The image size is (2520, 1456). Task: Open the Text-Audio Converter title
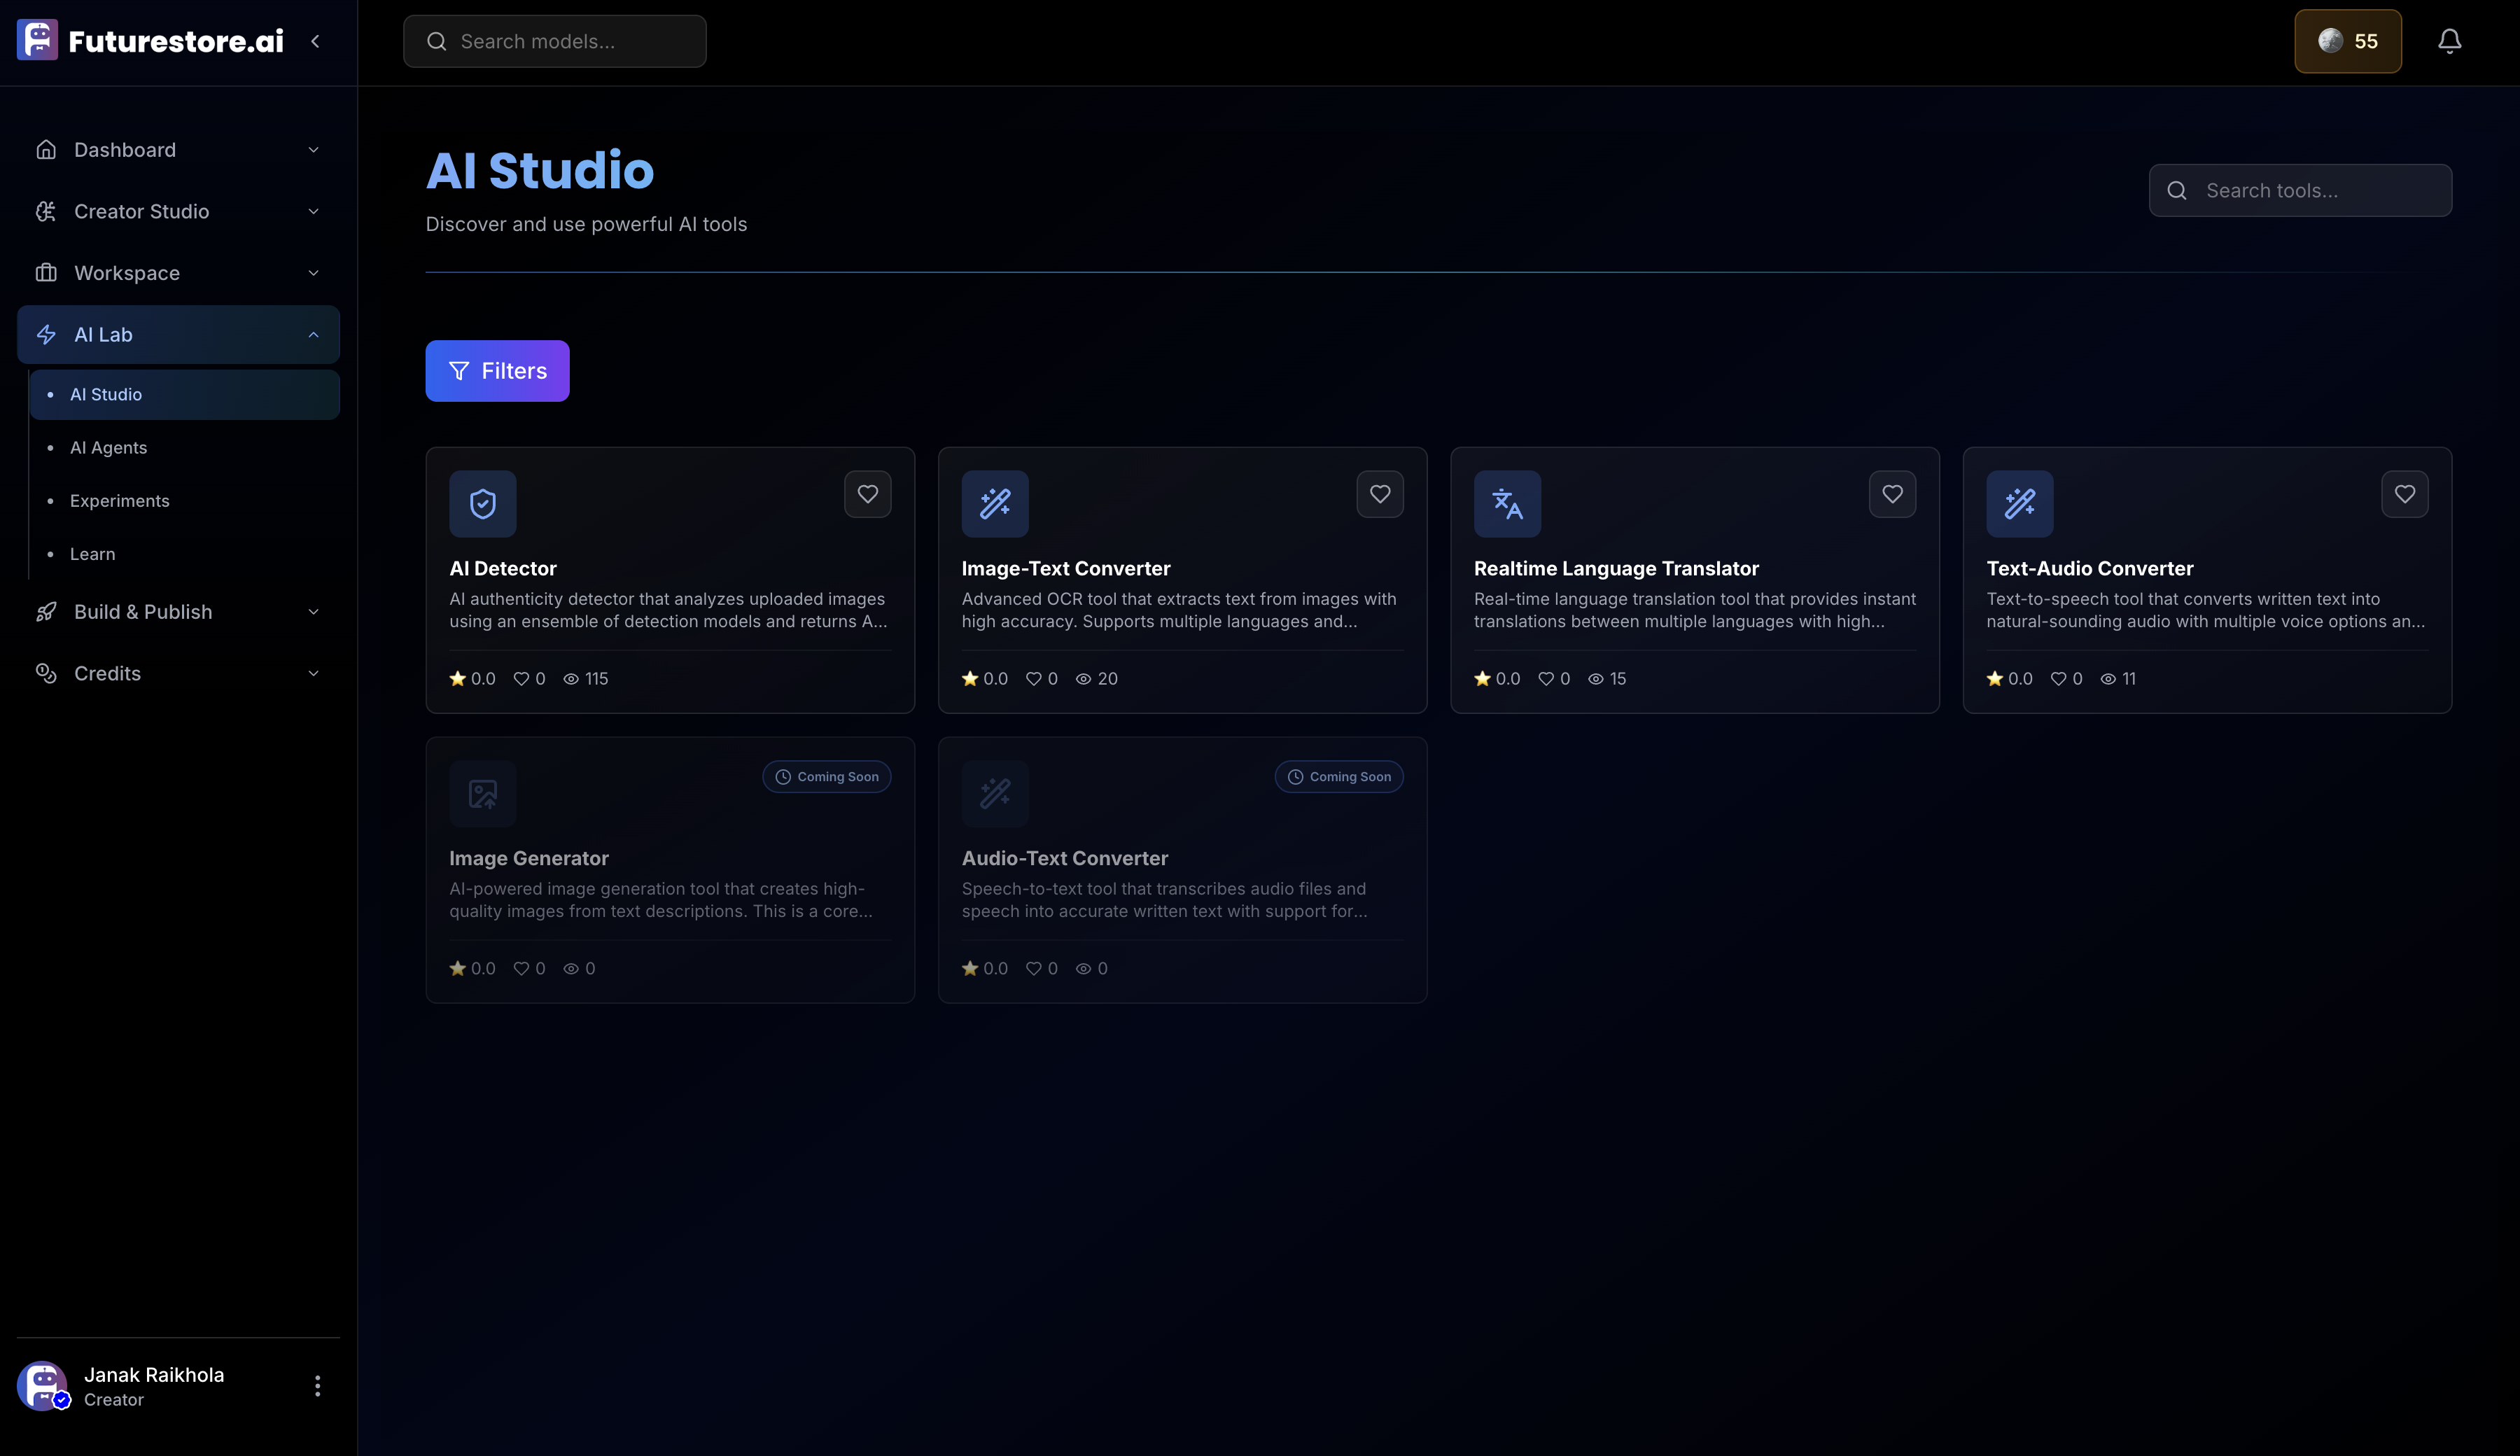click(x=2090, y=568)
